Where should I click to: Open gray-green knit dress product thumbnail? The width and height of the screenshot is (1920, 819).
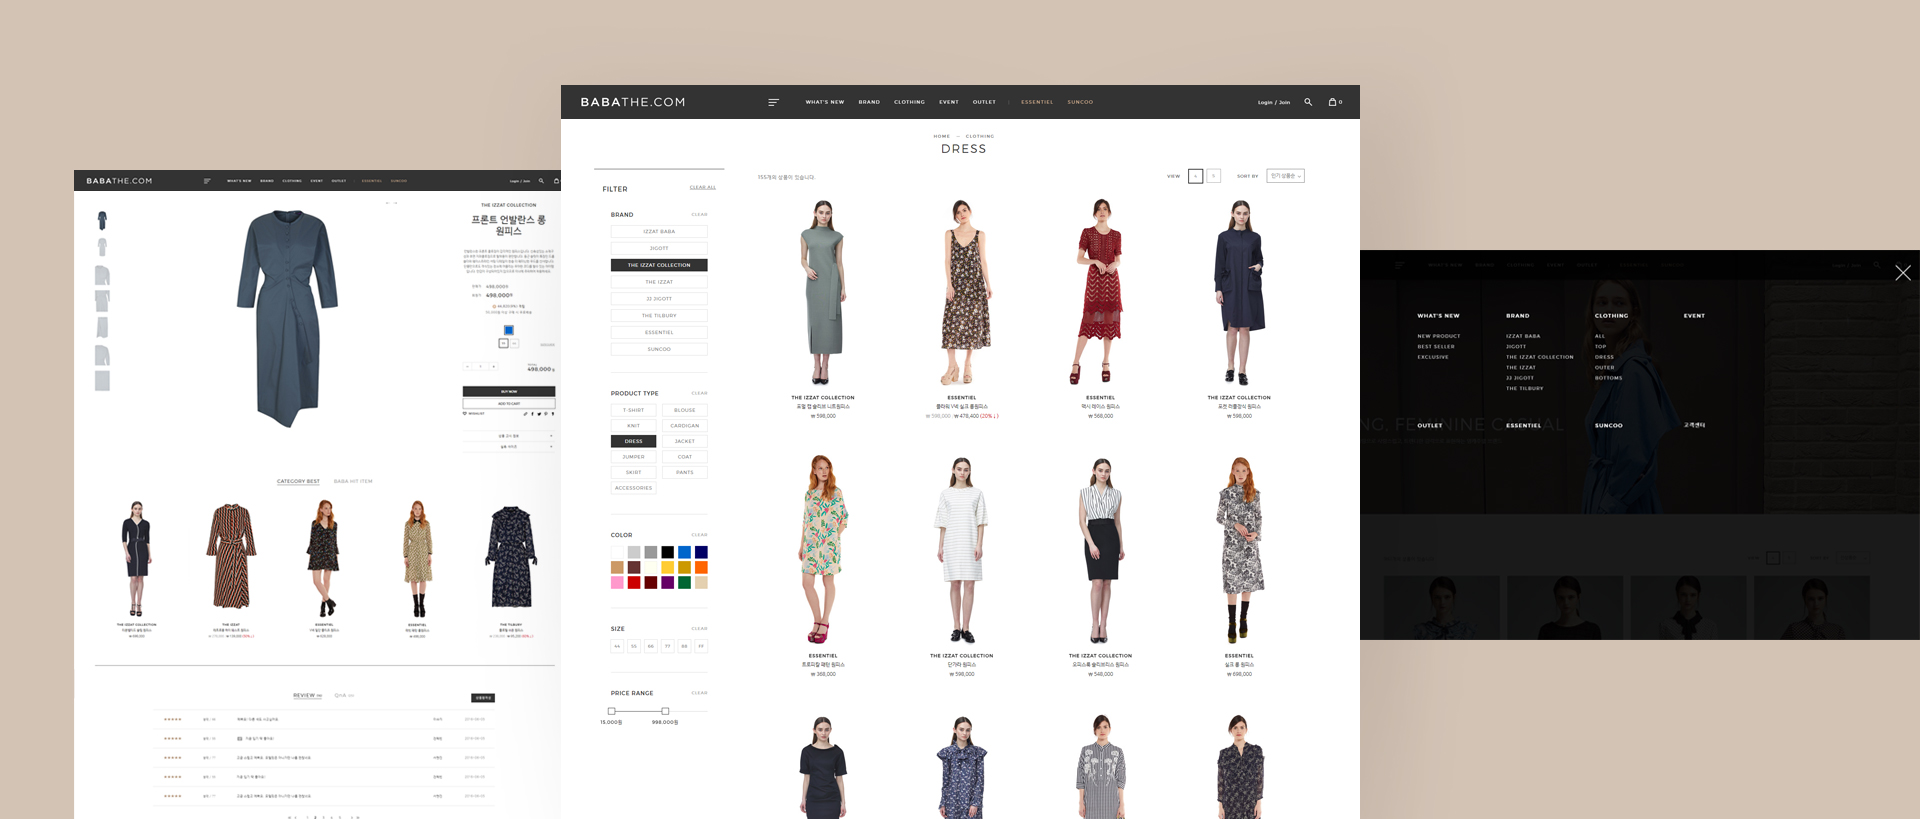click(x=823, y=291)
